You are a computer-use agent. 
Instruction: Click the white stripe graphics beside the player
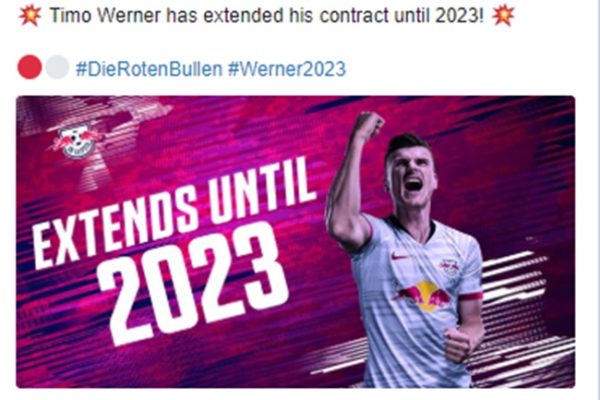[513, 278]
